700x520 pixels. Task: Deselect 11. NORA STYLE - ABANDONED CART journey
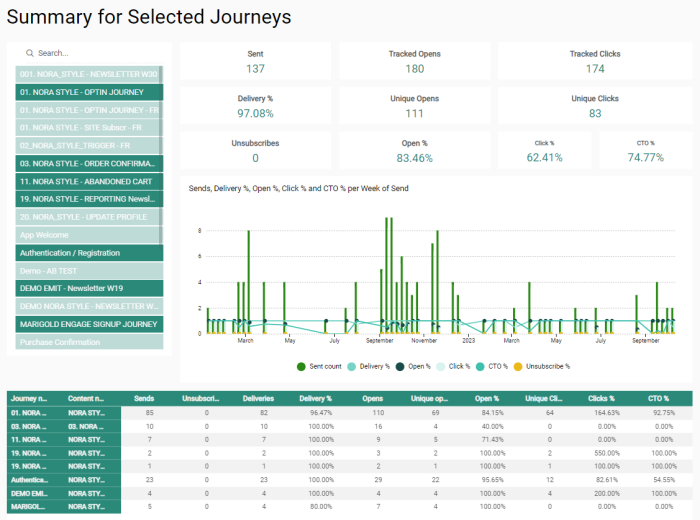88,181
